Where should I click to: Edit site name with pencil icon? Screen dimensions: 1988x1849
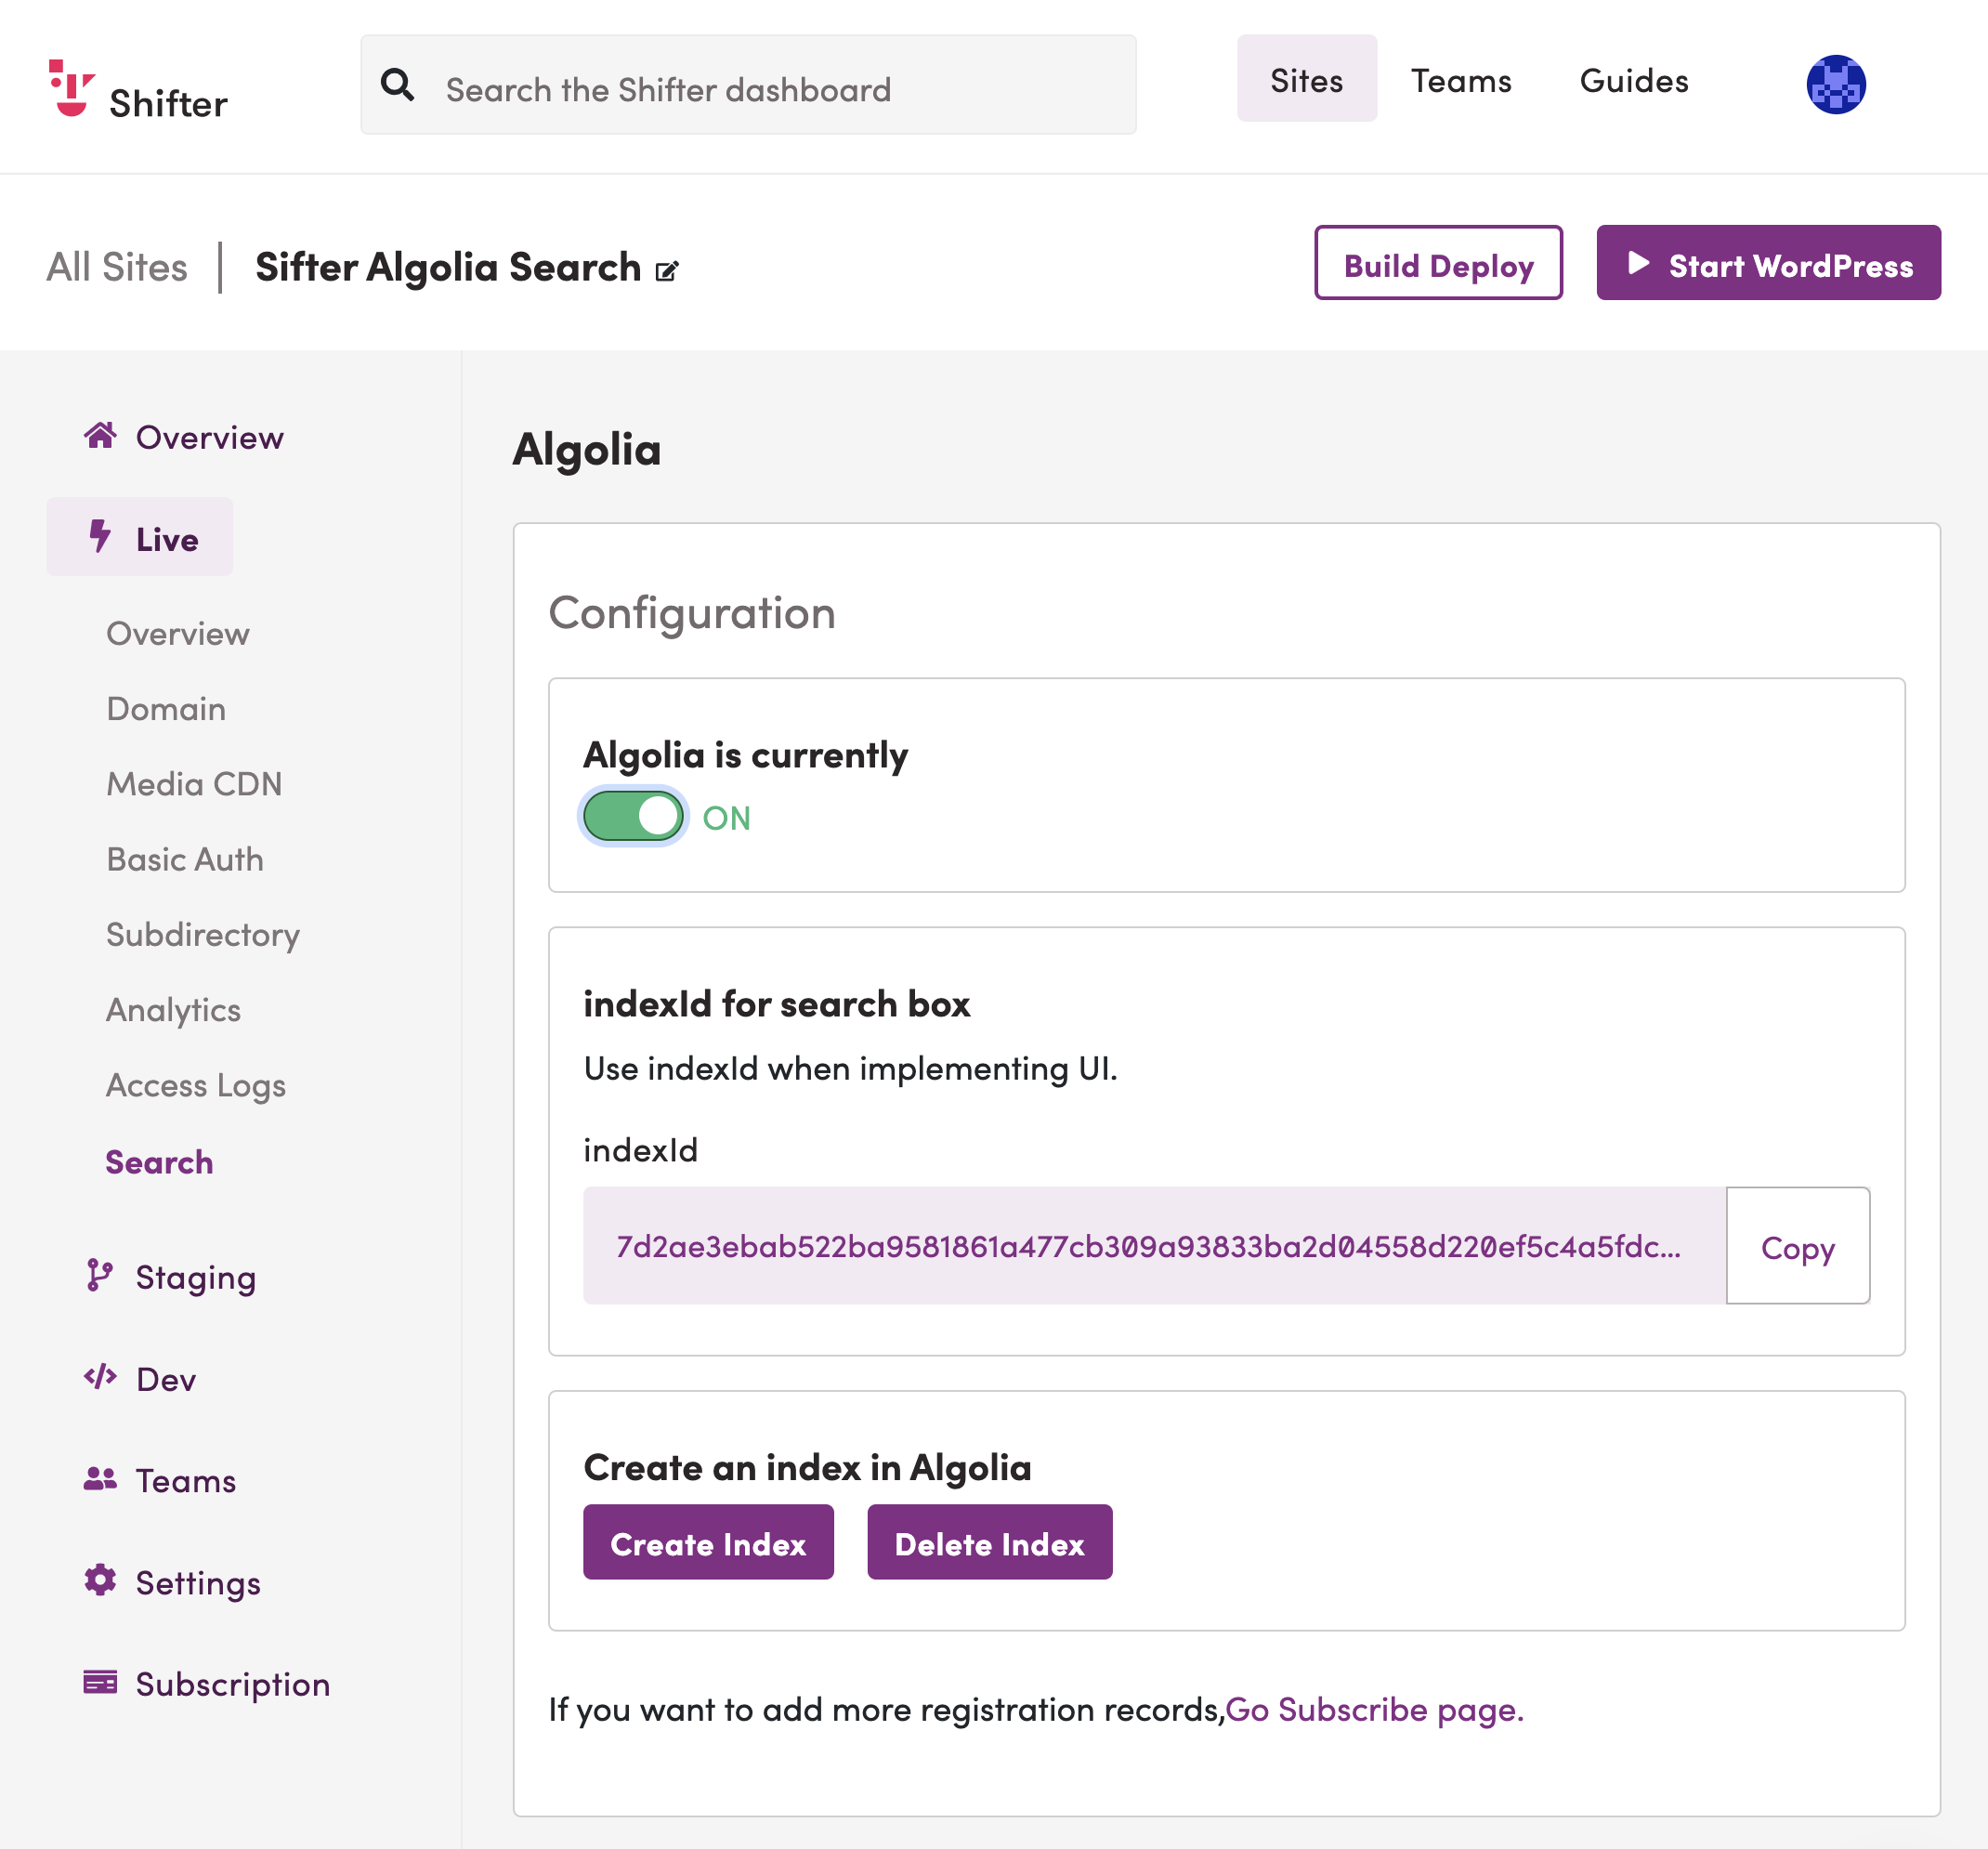(667, 270)
